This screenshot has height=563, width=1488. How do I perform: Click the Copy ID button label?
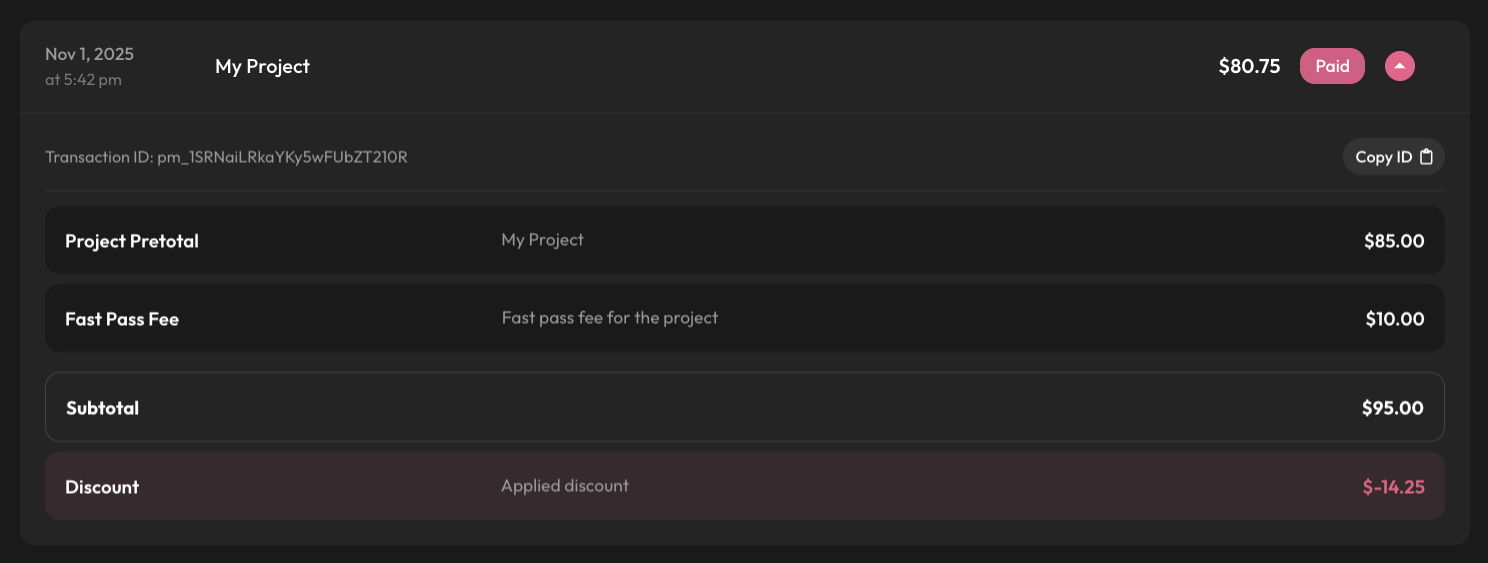click(1383, 157)
